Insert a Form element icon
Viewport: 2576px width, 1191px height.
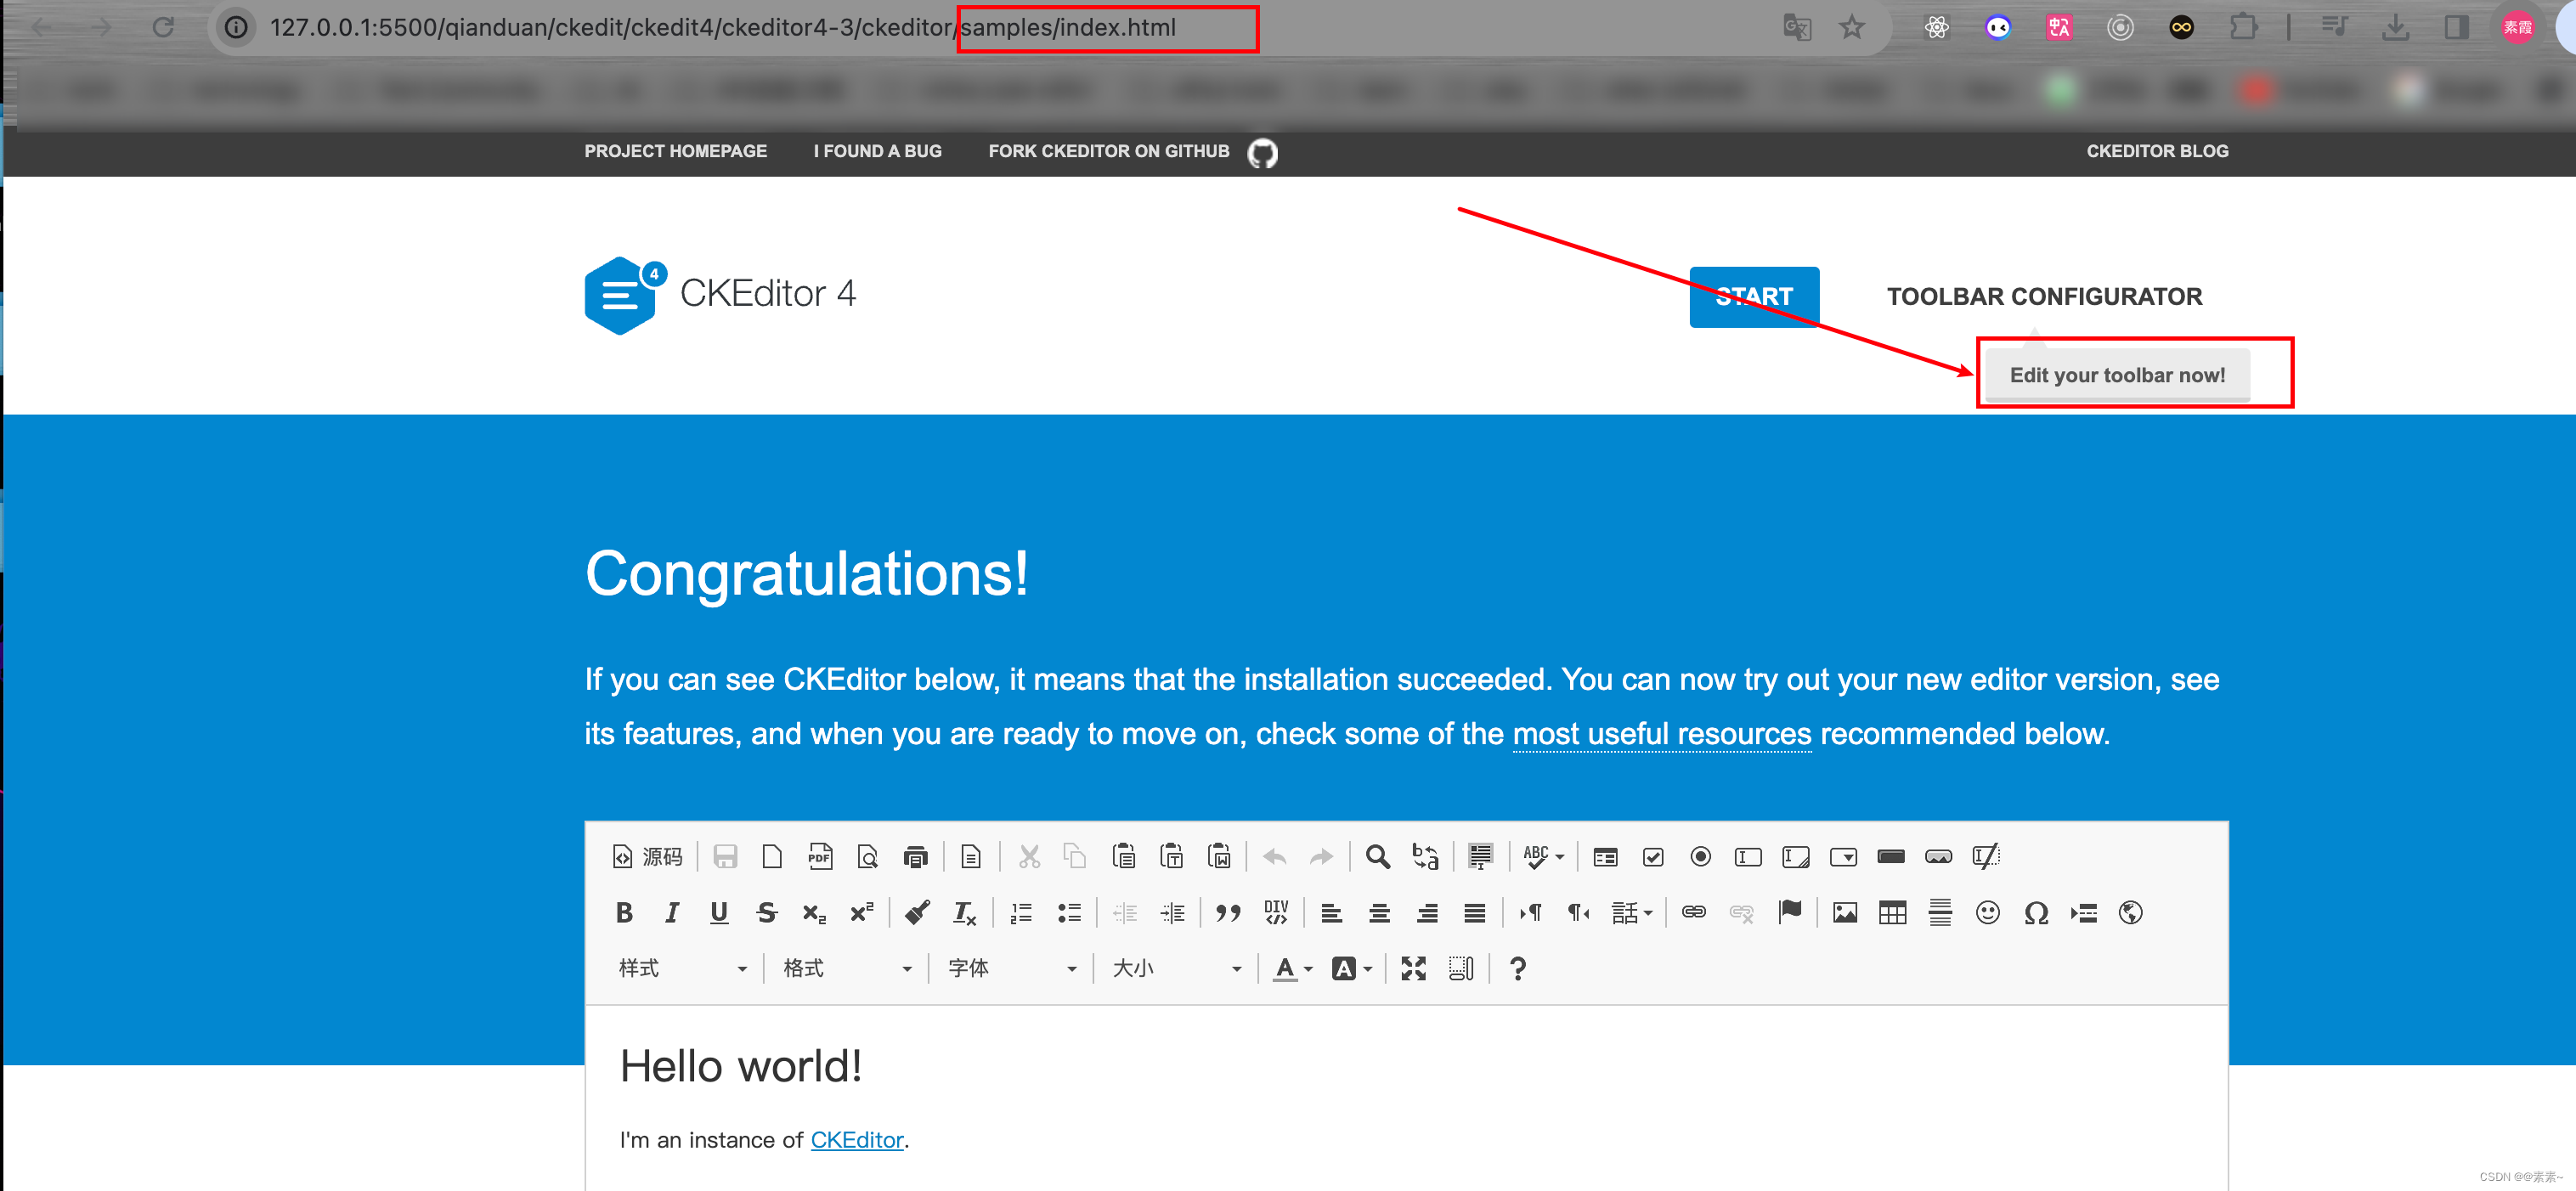(x=1605, y=857)
